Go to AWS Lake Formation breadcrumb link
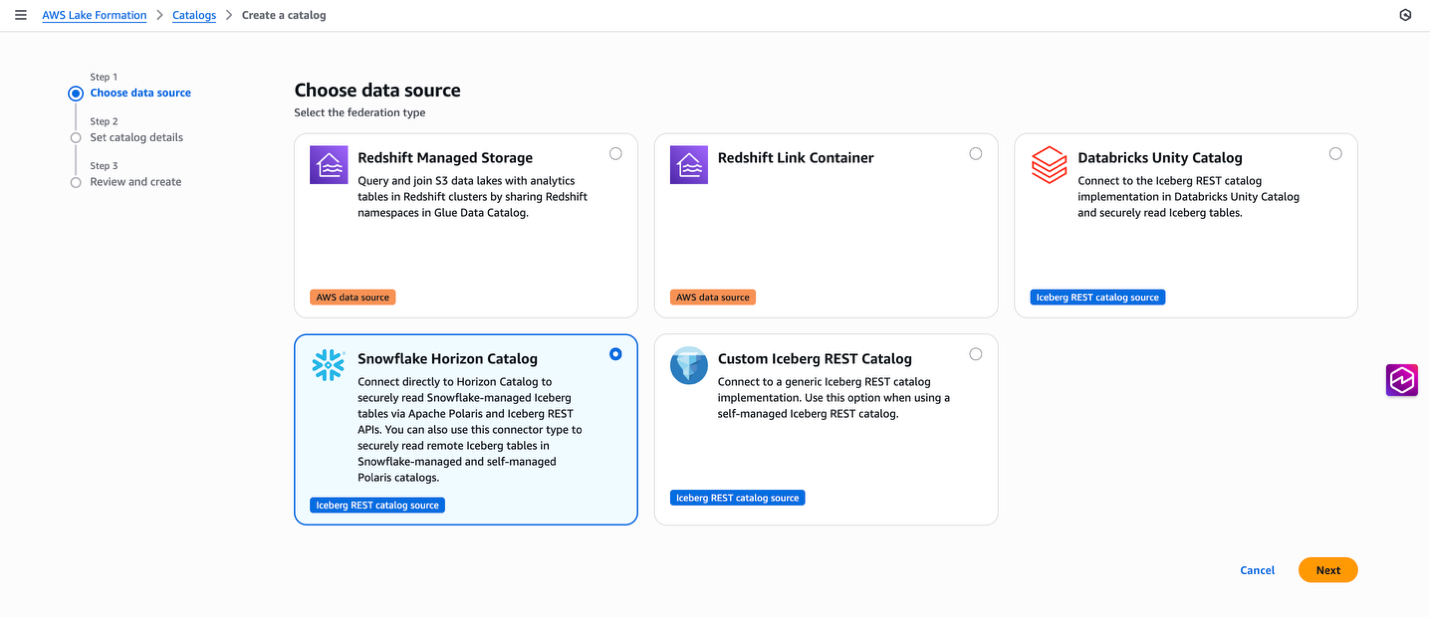 pyautogui.click(x=94, y=15)
